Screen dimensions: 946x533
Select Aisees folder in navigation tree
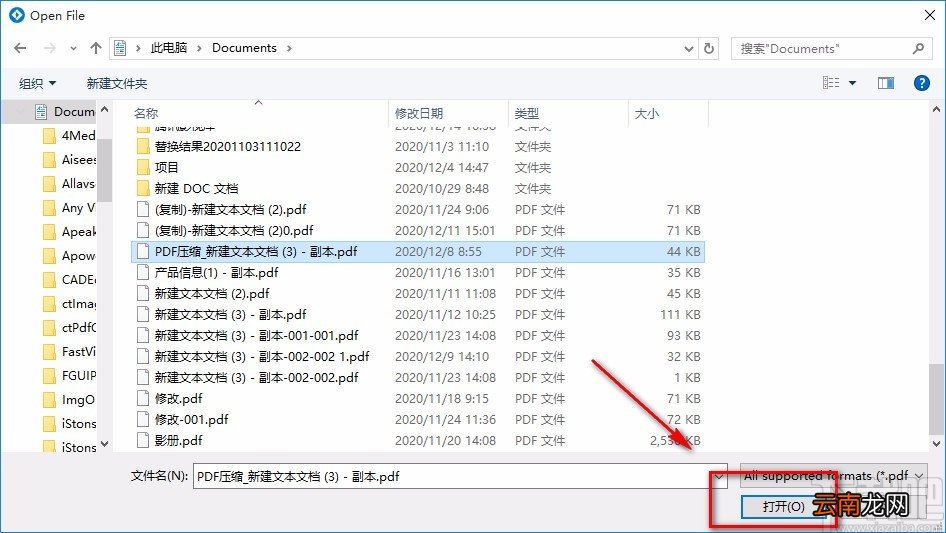pyautogui.click(x=69, y=159)
